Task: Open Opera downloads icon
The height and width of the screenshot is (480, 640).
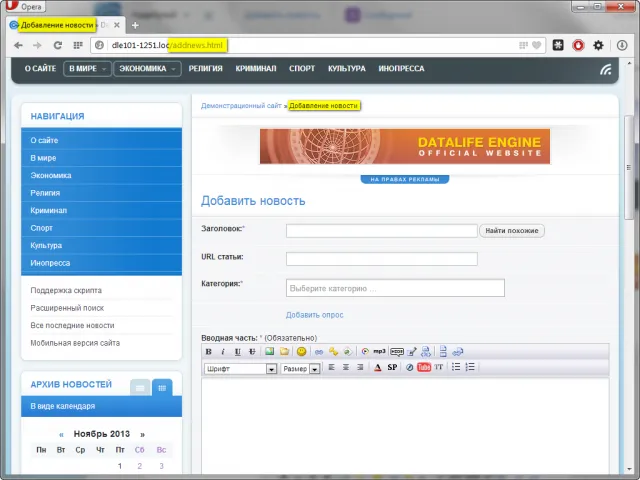Action: 622,45
